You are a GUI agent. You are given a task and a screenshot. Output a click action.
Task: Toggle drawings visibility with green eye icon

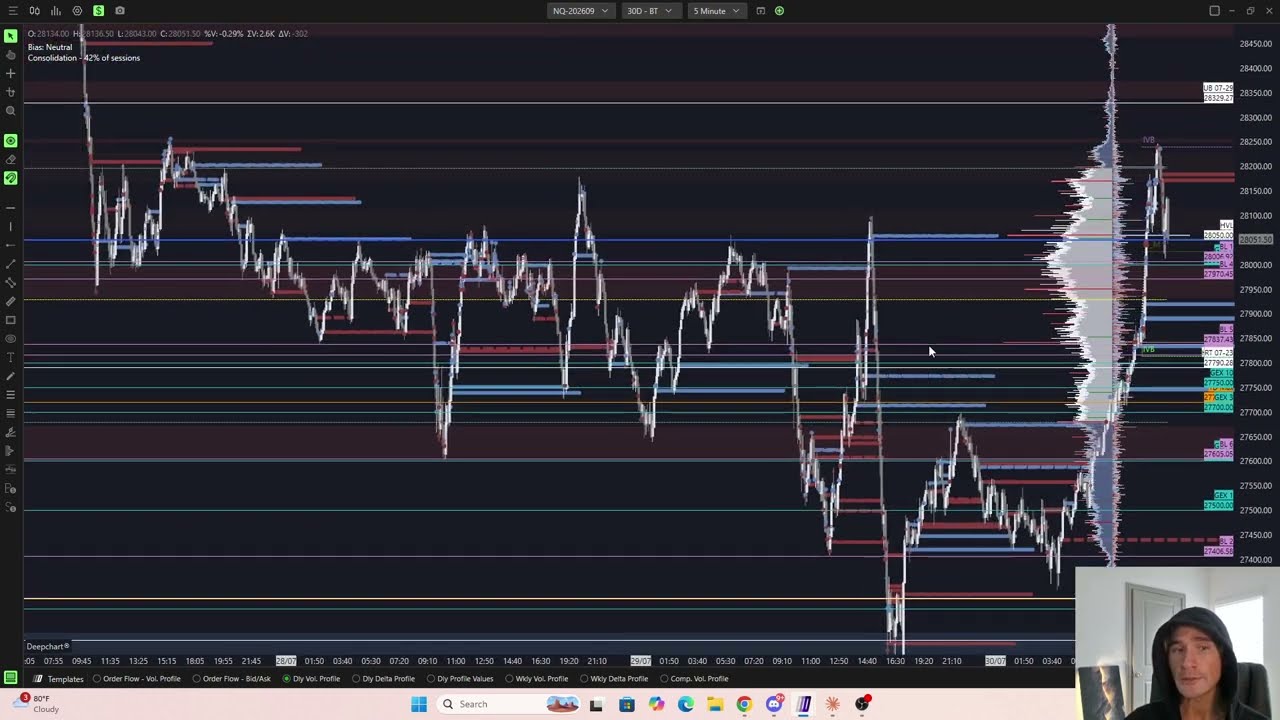11,141
